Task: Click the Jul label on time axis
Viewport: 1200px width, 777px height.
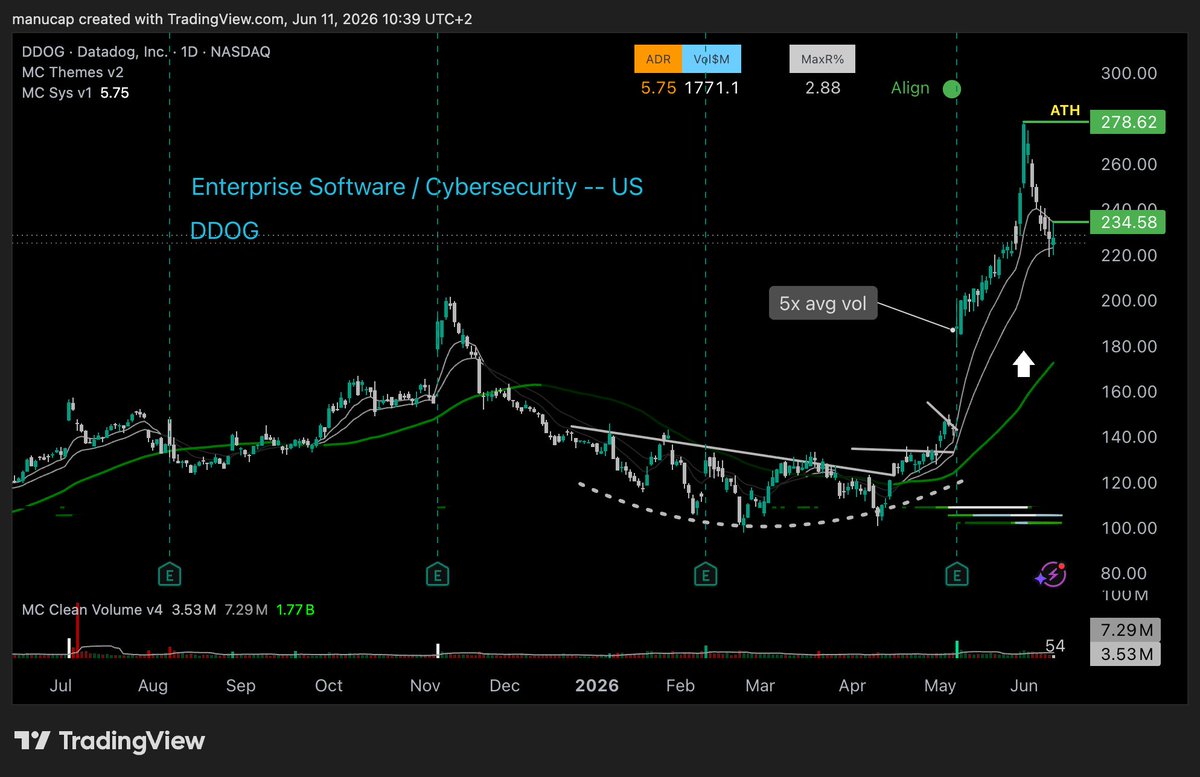Action: pyautogui.click(x=62, y=686)
